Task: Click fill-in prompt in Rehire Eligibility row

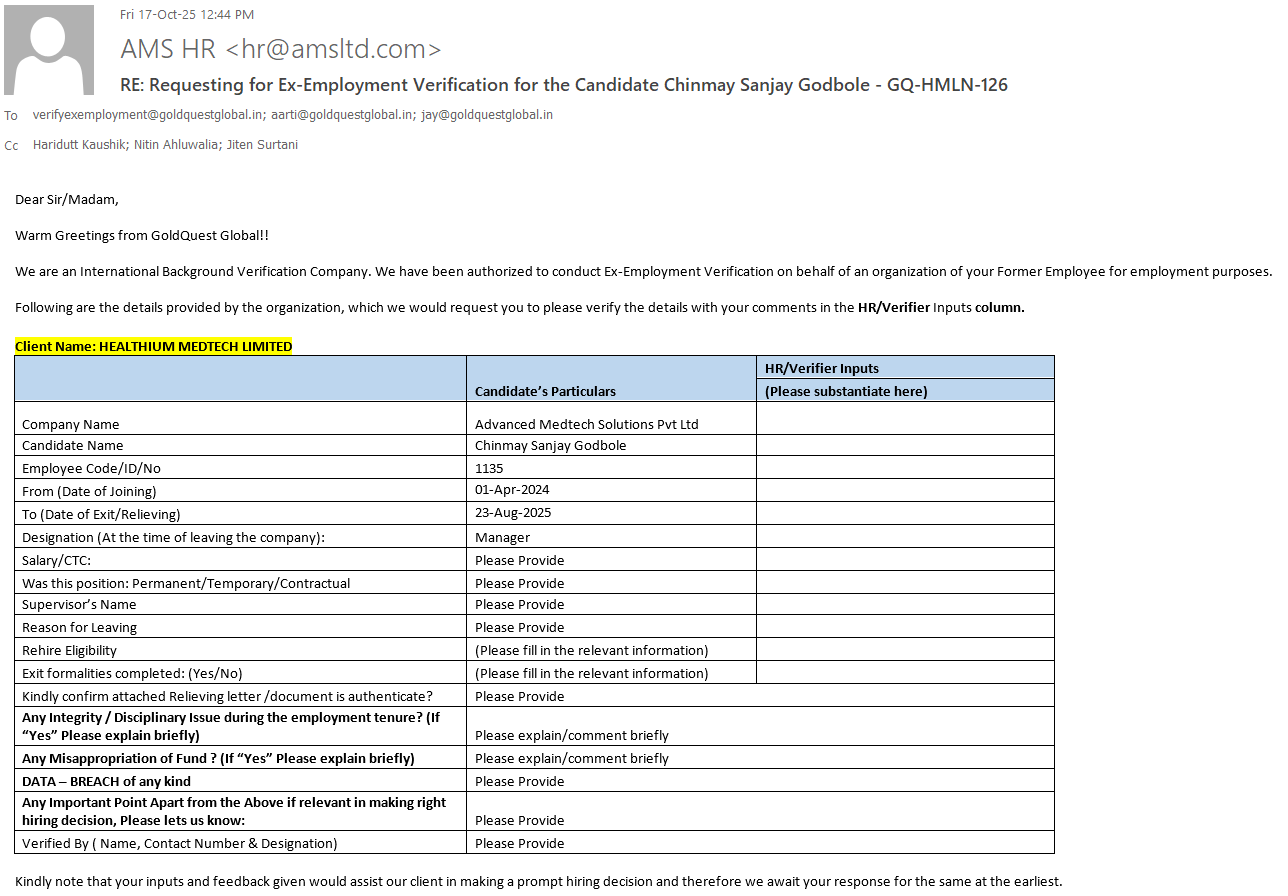Action: (x=592, y=650)
